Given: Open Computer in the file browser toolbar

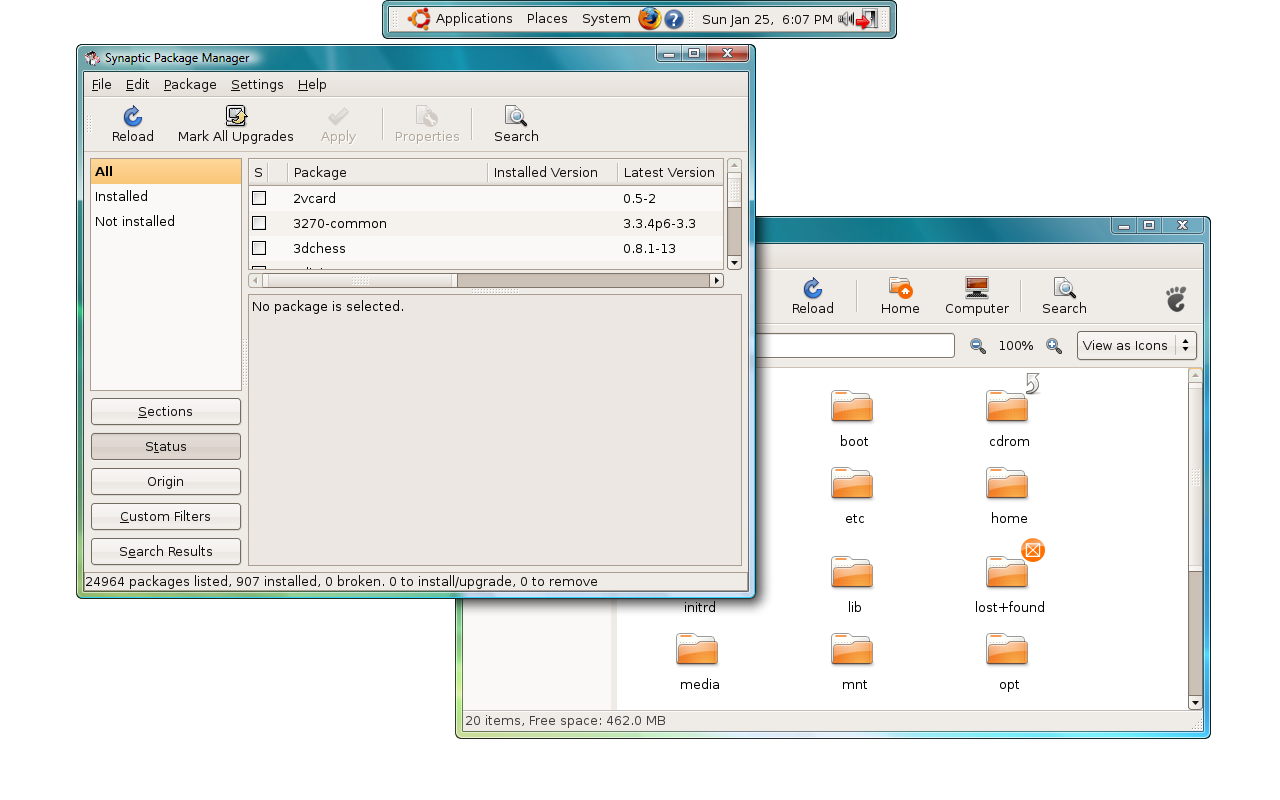Looking at the screenshot, I should [x=977, y=297].
